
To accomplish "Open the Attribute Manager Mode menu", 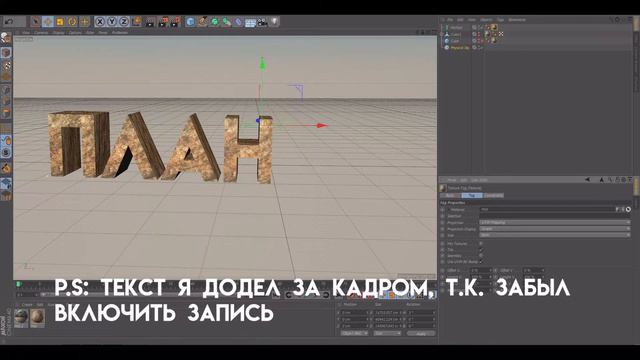I will coord(452,180).
